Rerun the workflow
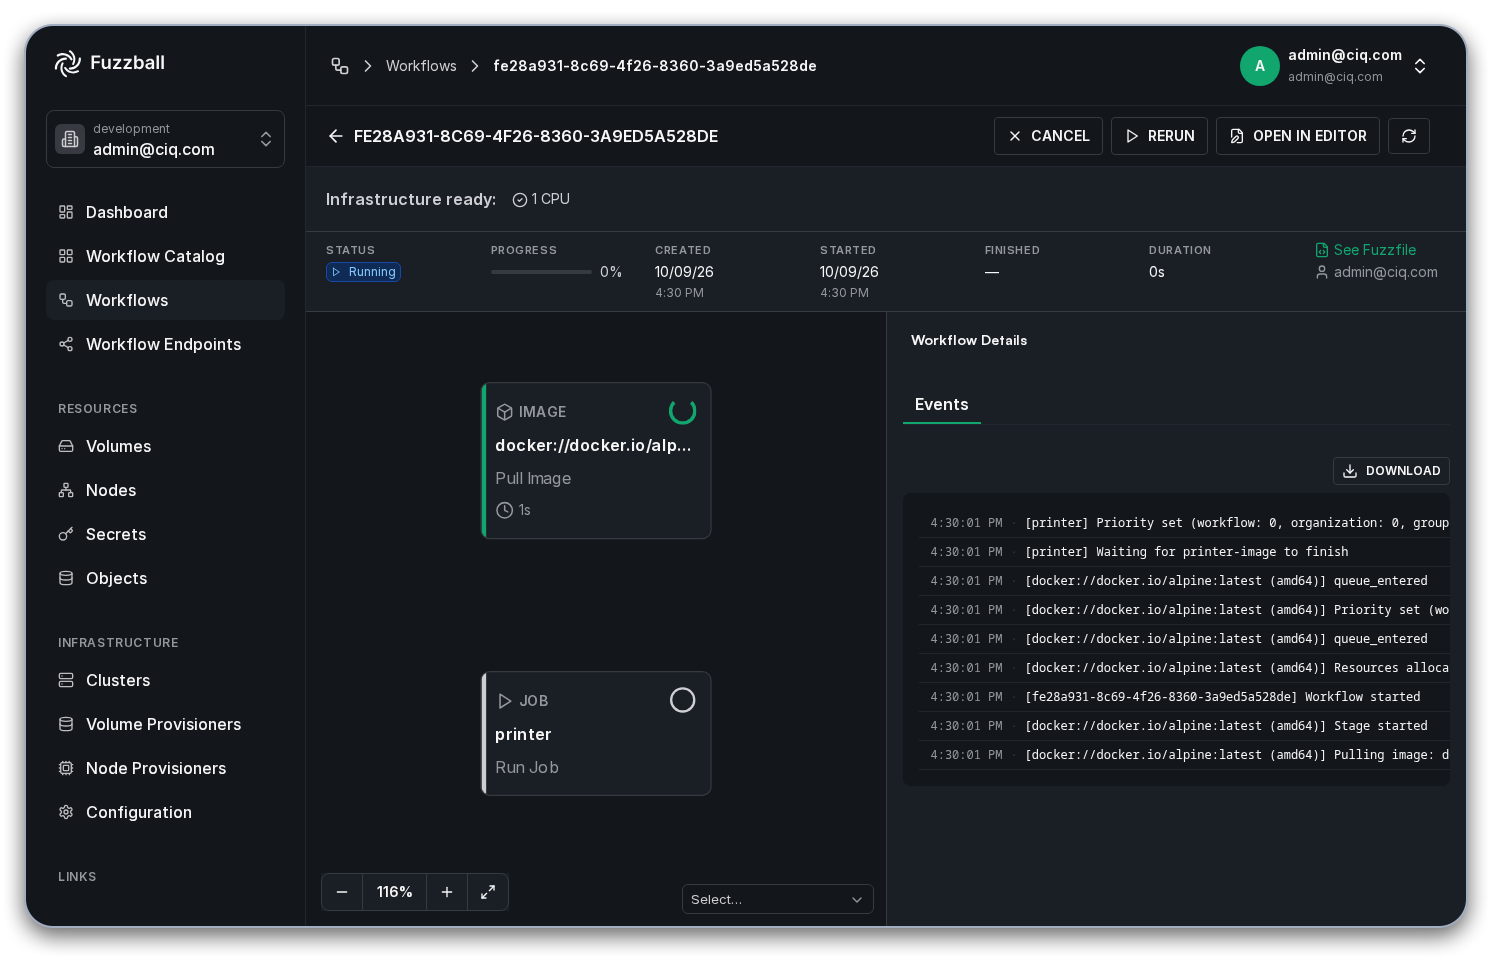Screen dimensions: 1492x960 [x=1159, y=136]
